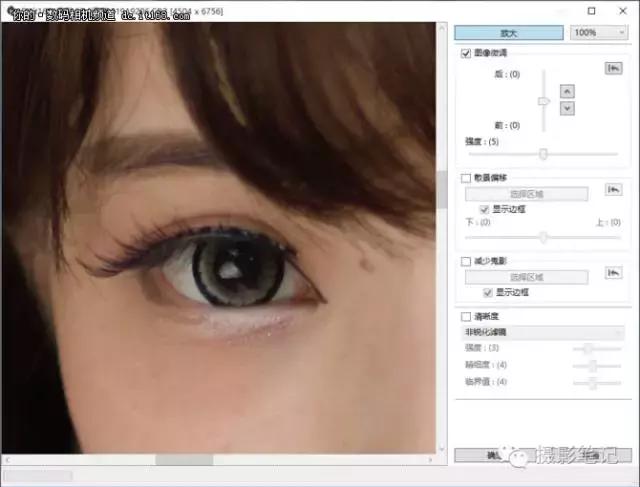This screenshot has width=640, height=487.
Task: Click the 精细度 (4) slider
Action: 597,366
